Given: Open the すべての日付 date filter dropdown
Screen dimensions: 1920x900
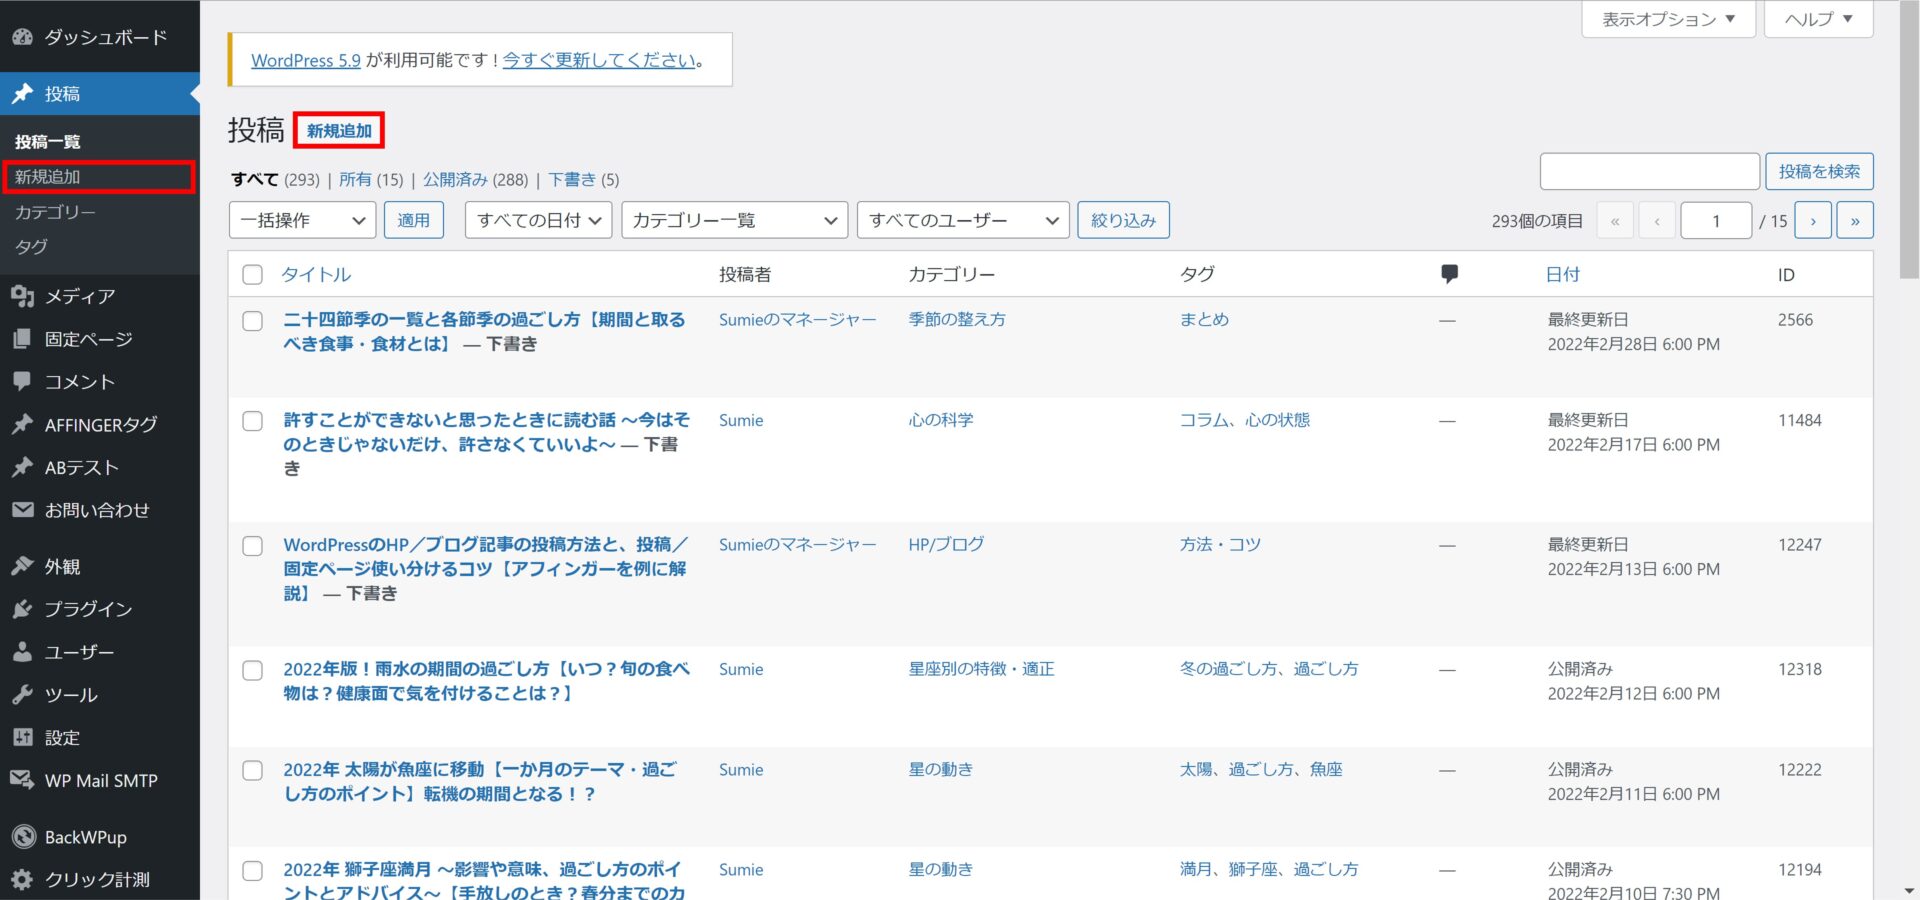Looking at the screenshot, I should click(538, 221).
